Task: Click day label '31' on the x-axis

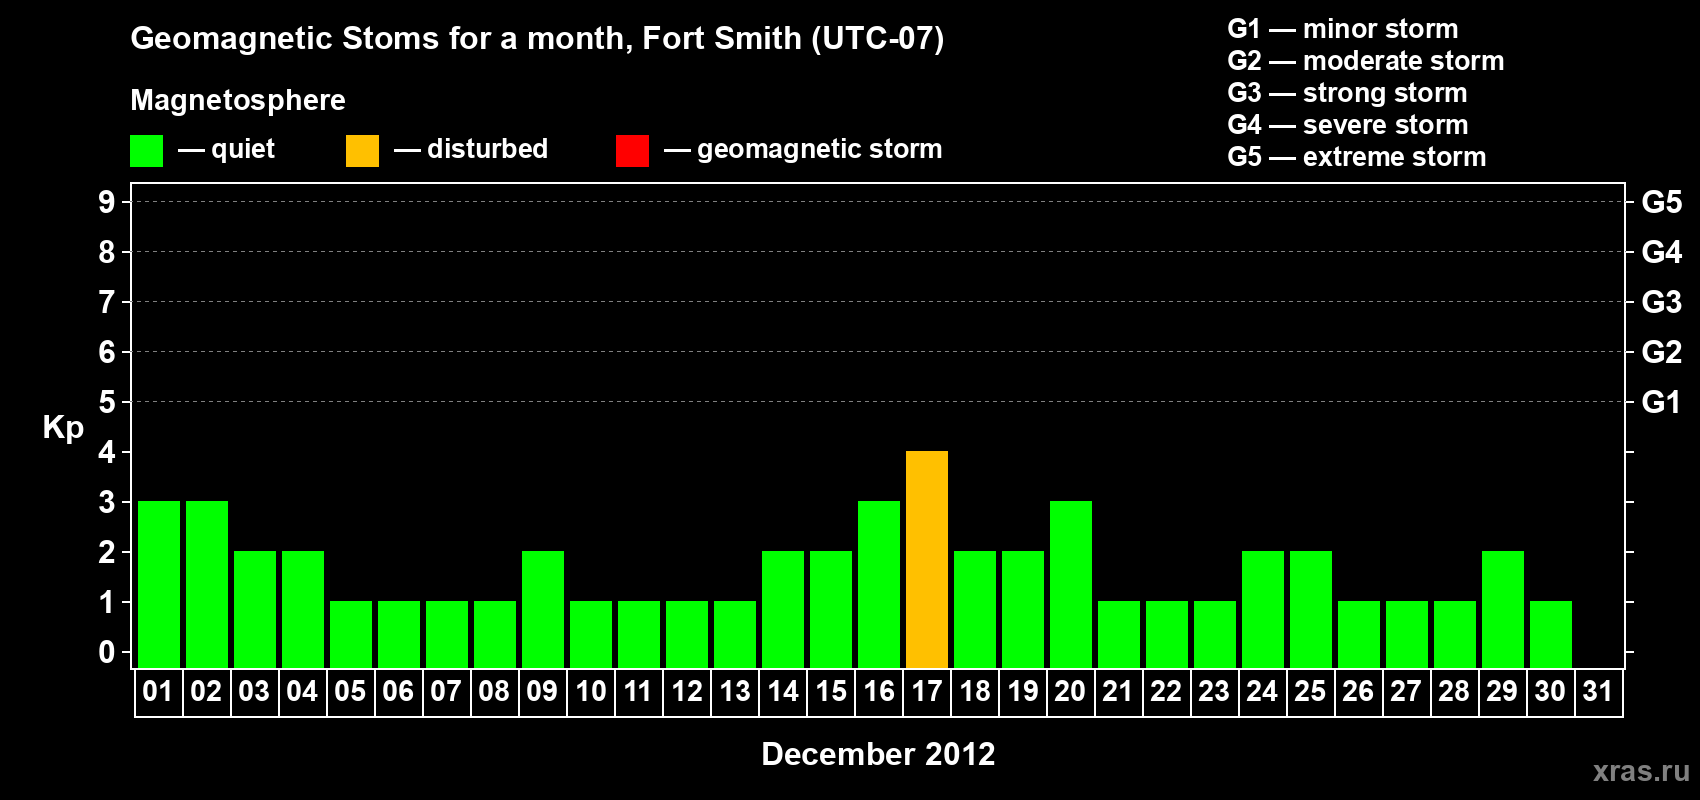Action: pyautogui.click(x=1598, y=691)
